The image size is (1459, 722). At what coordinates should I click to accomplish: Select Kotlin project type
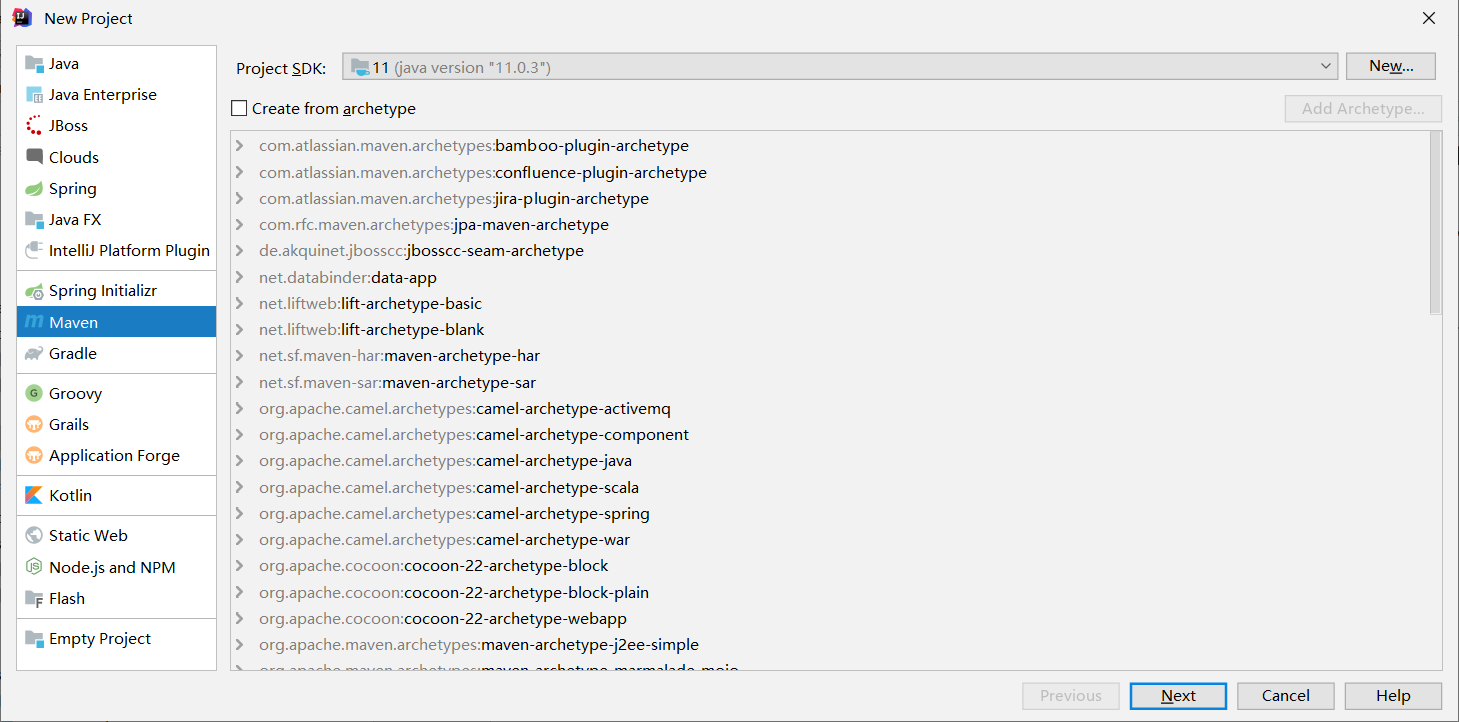coord(117,495)
